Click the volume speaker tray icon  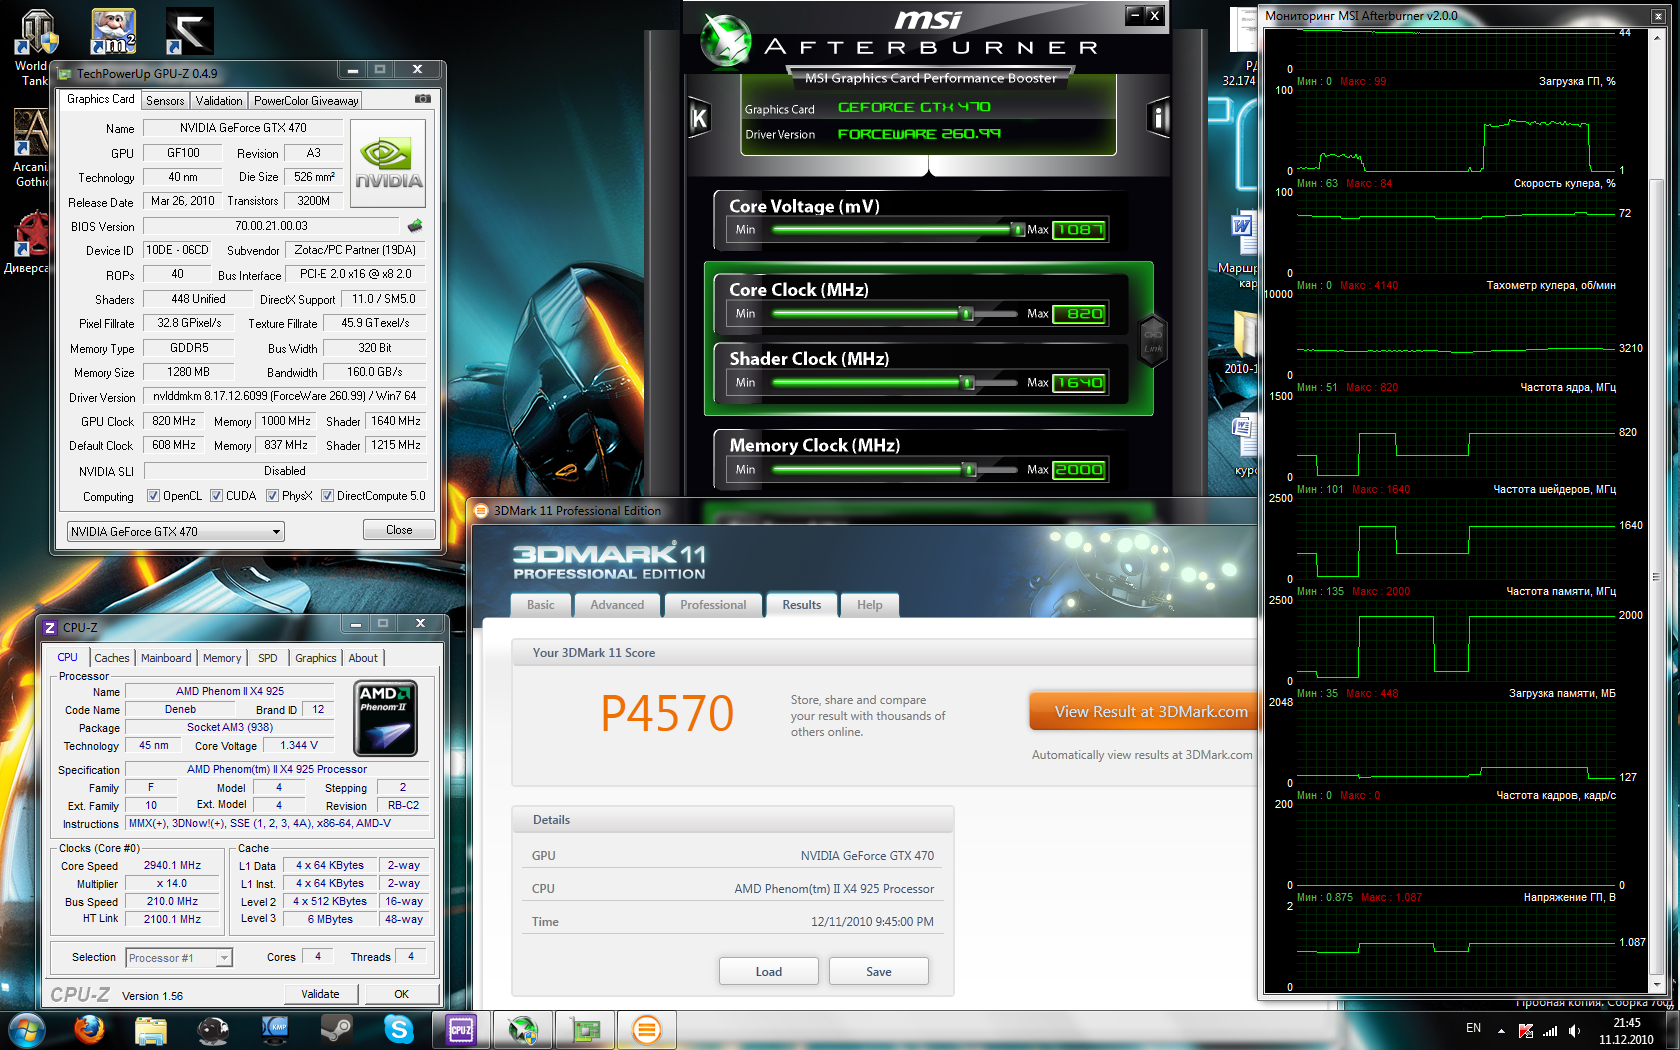pos(1575,1030)
